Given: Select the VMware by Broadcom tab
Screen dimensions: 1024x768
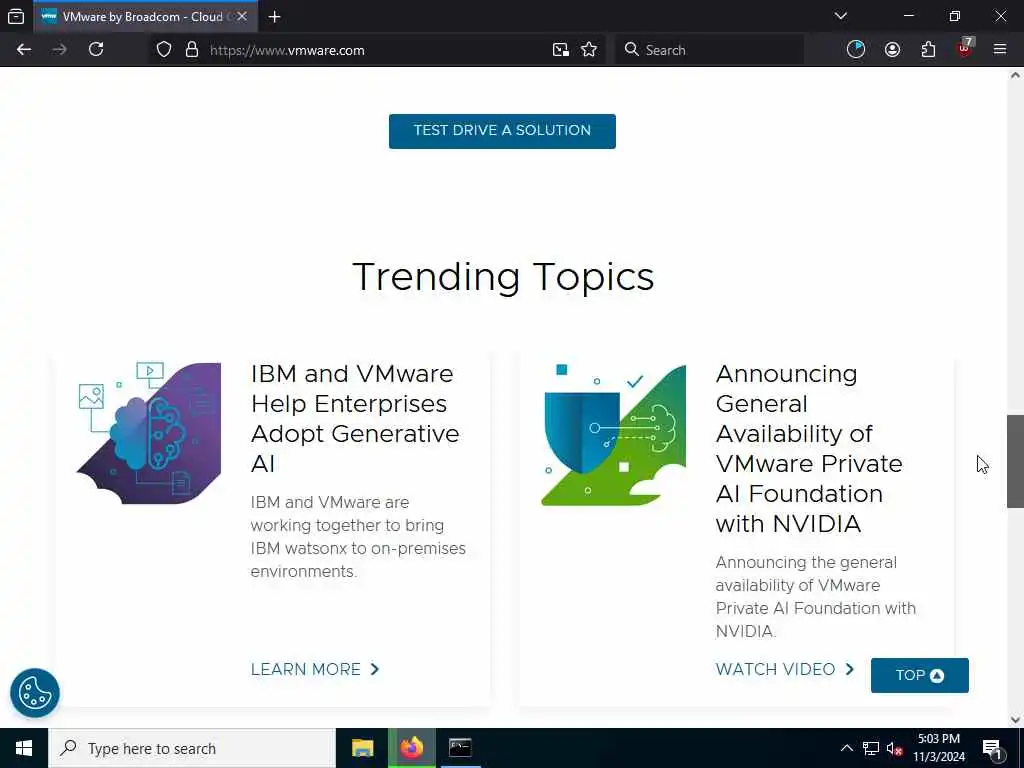Looking at the screenshot, I should click(145, 16).
